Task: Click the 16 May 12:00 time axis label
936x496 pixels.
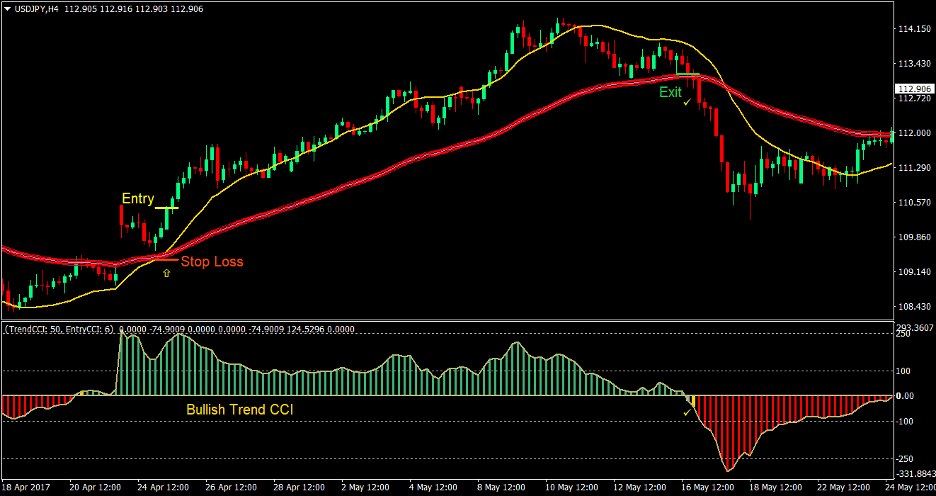Action: [707, 488]
